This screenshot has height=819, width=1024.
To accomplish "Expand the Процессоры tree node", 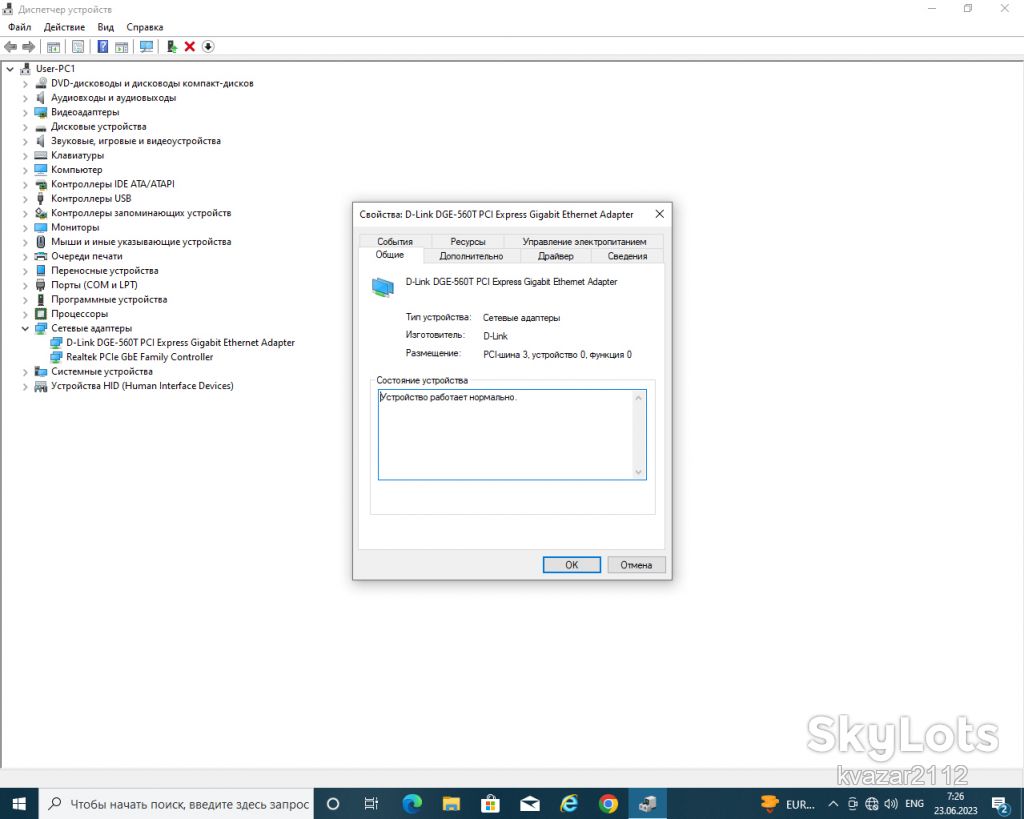I will pyautogui.click(x=25, y=314).
